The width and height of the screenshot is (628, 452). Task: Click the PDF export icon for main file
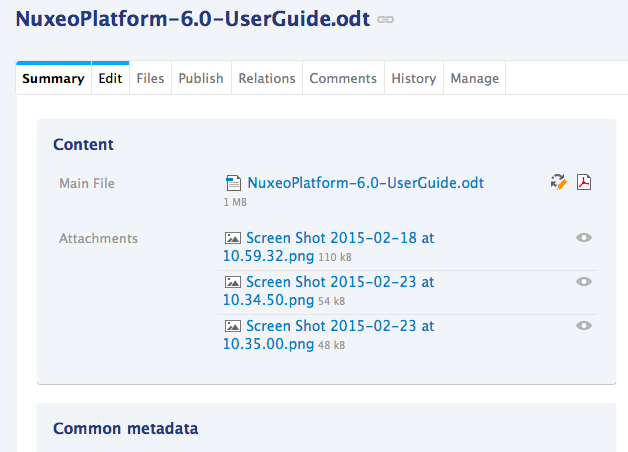coord(584,182)
